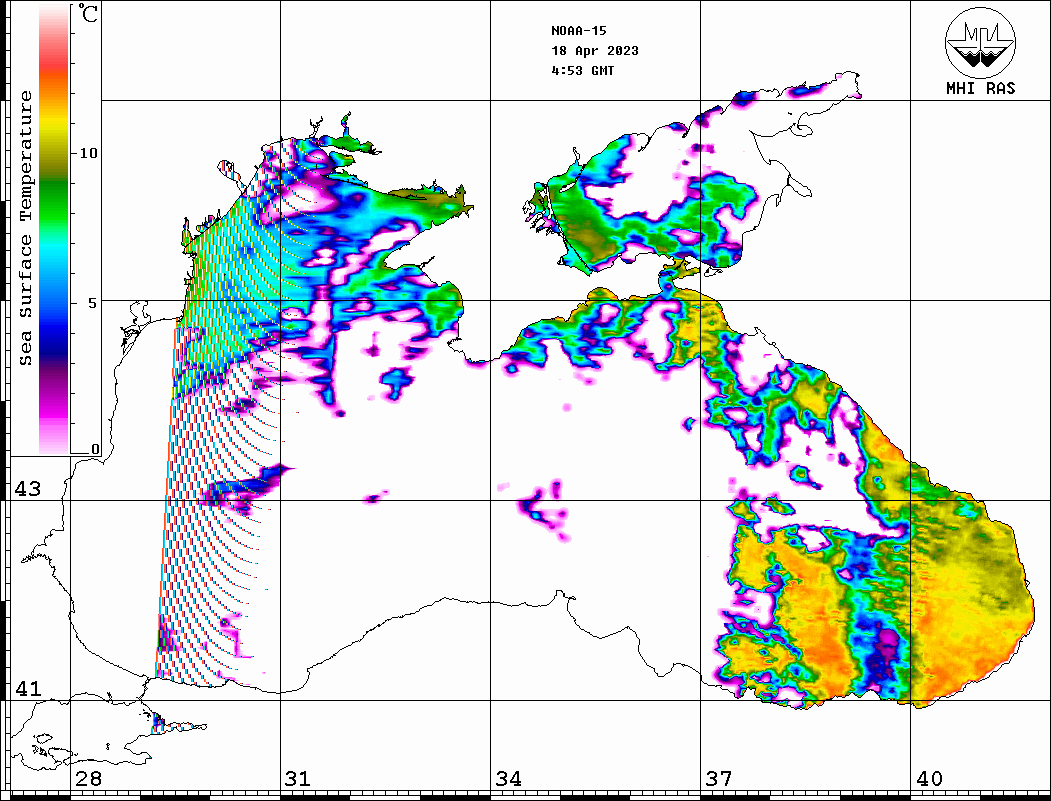
Task: Click the 'Sea Surface Temperature' vertical label
Action: click(x=25, y=229)
